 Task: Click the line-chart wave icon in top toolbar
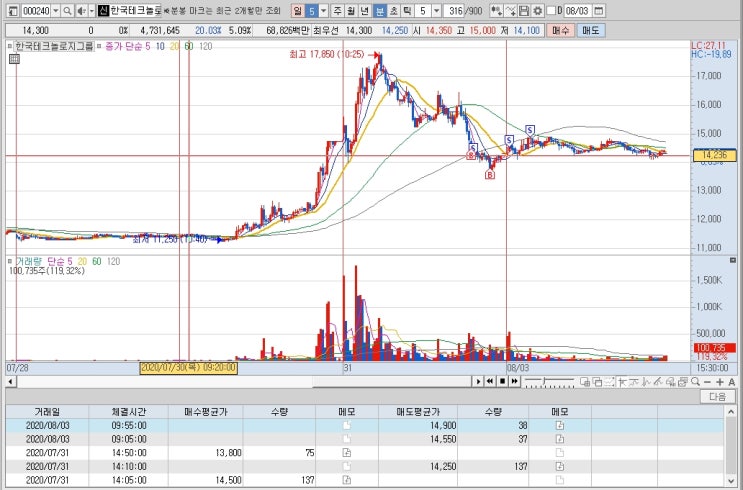click(x=510, y=10)
